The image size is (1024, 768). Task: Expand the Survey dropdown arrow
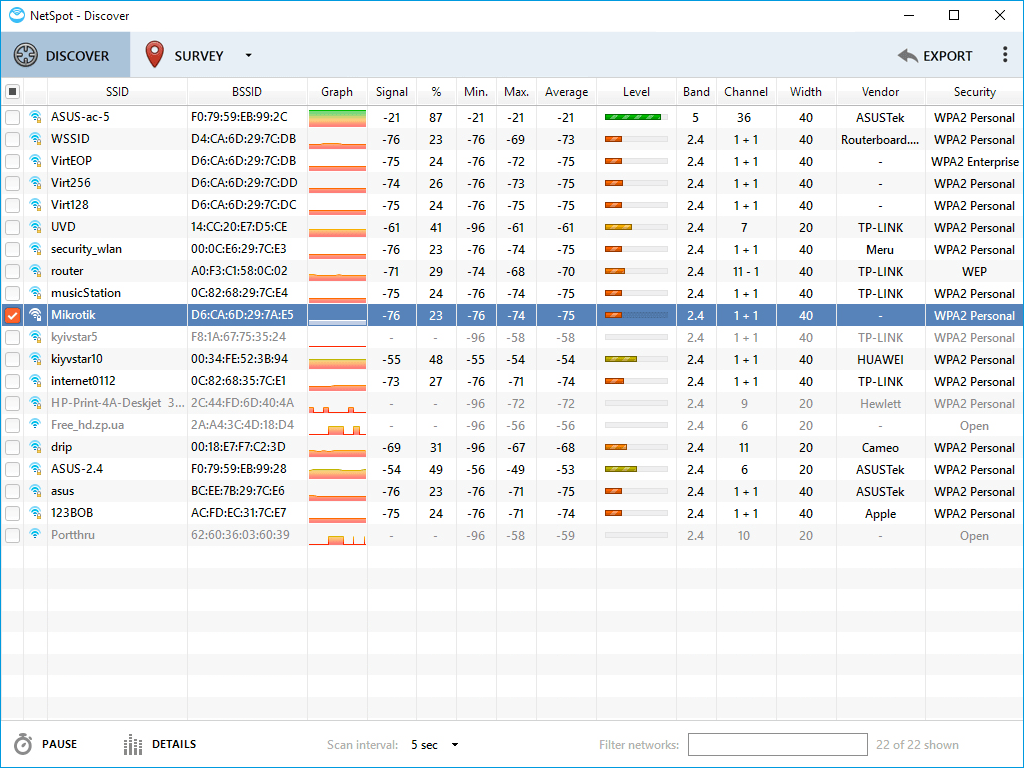click(248, 56)
